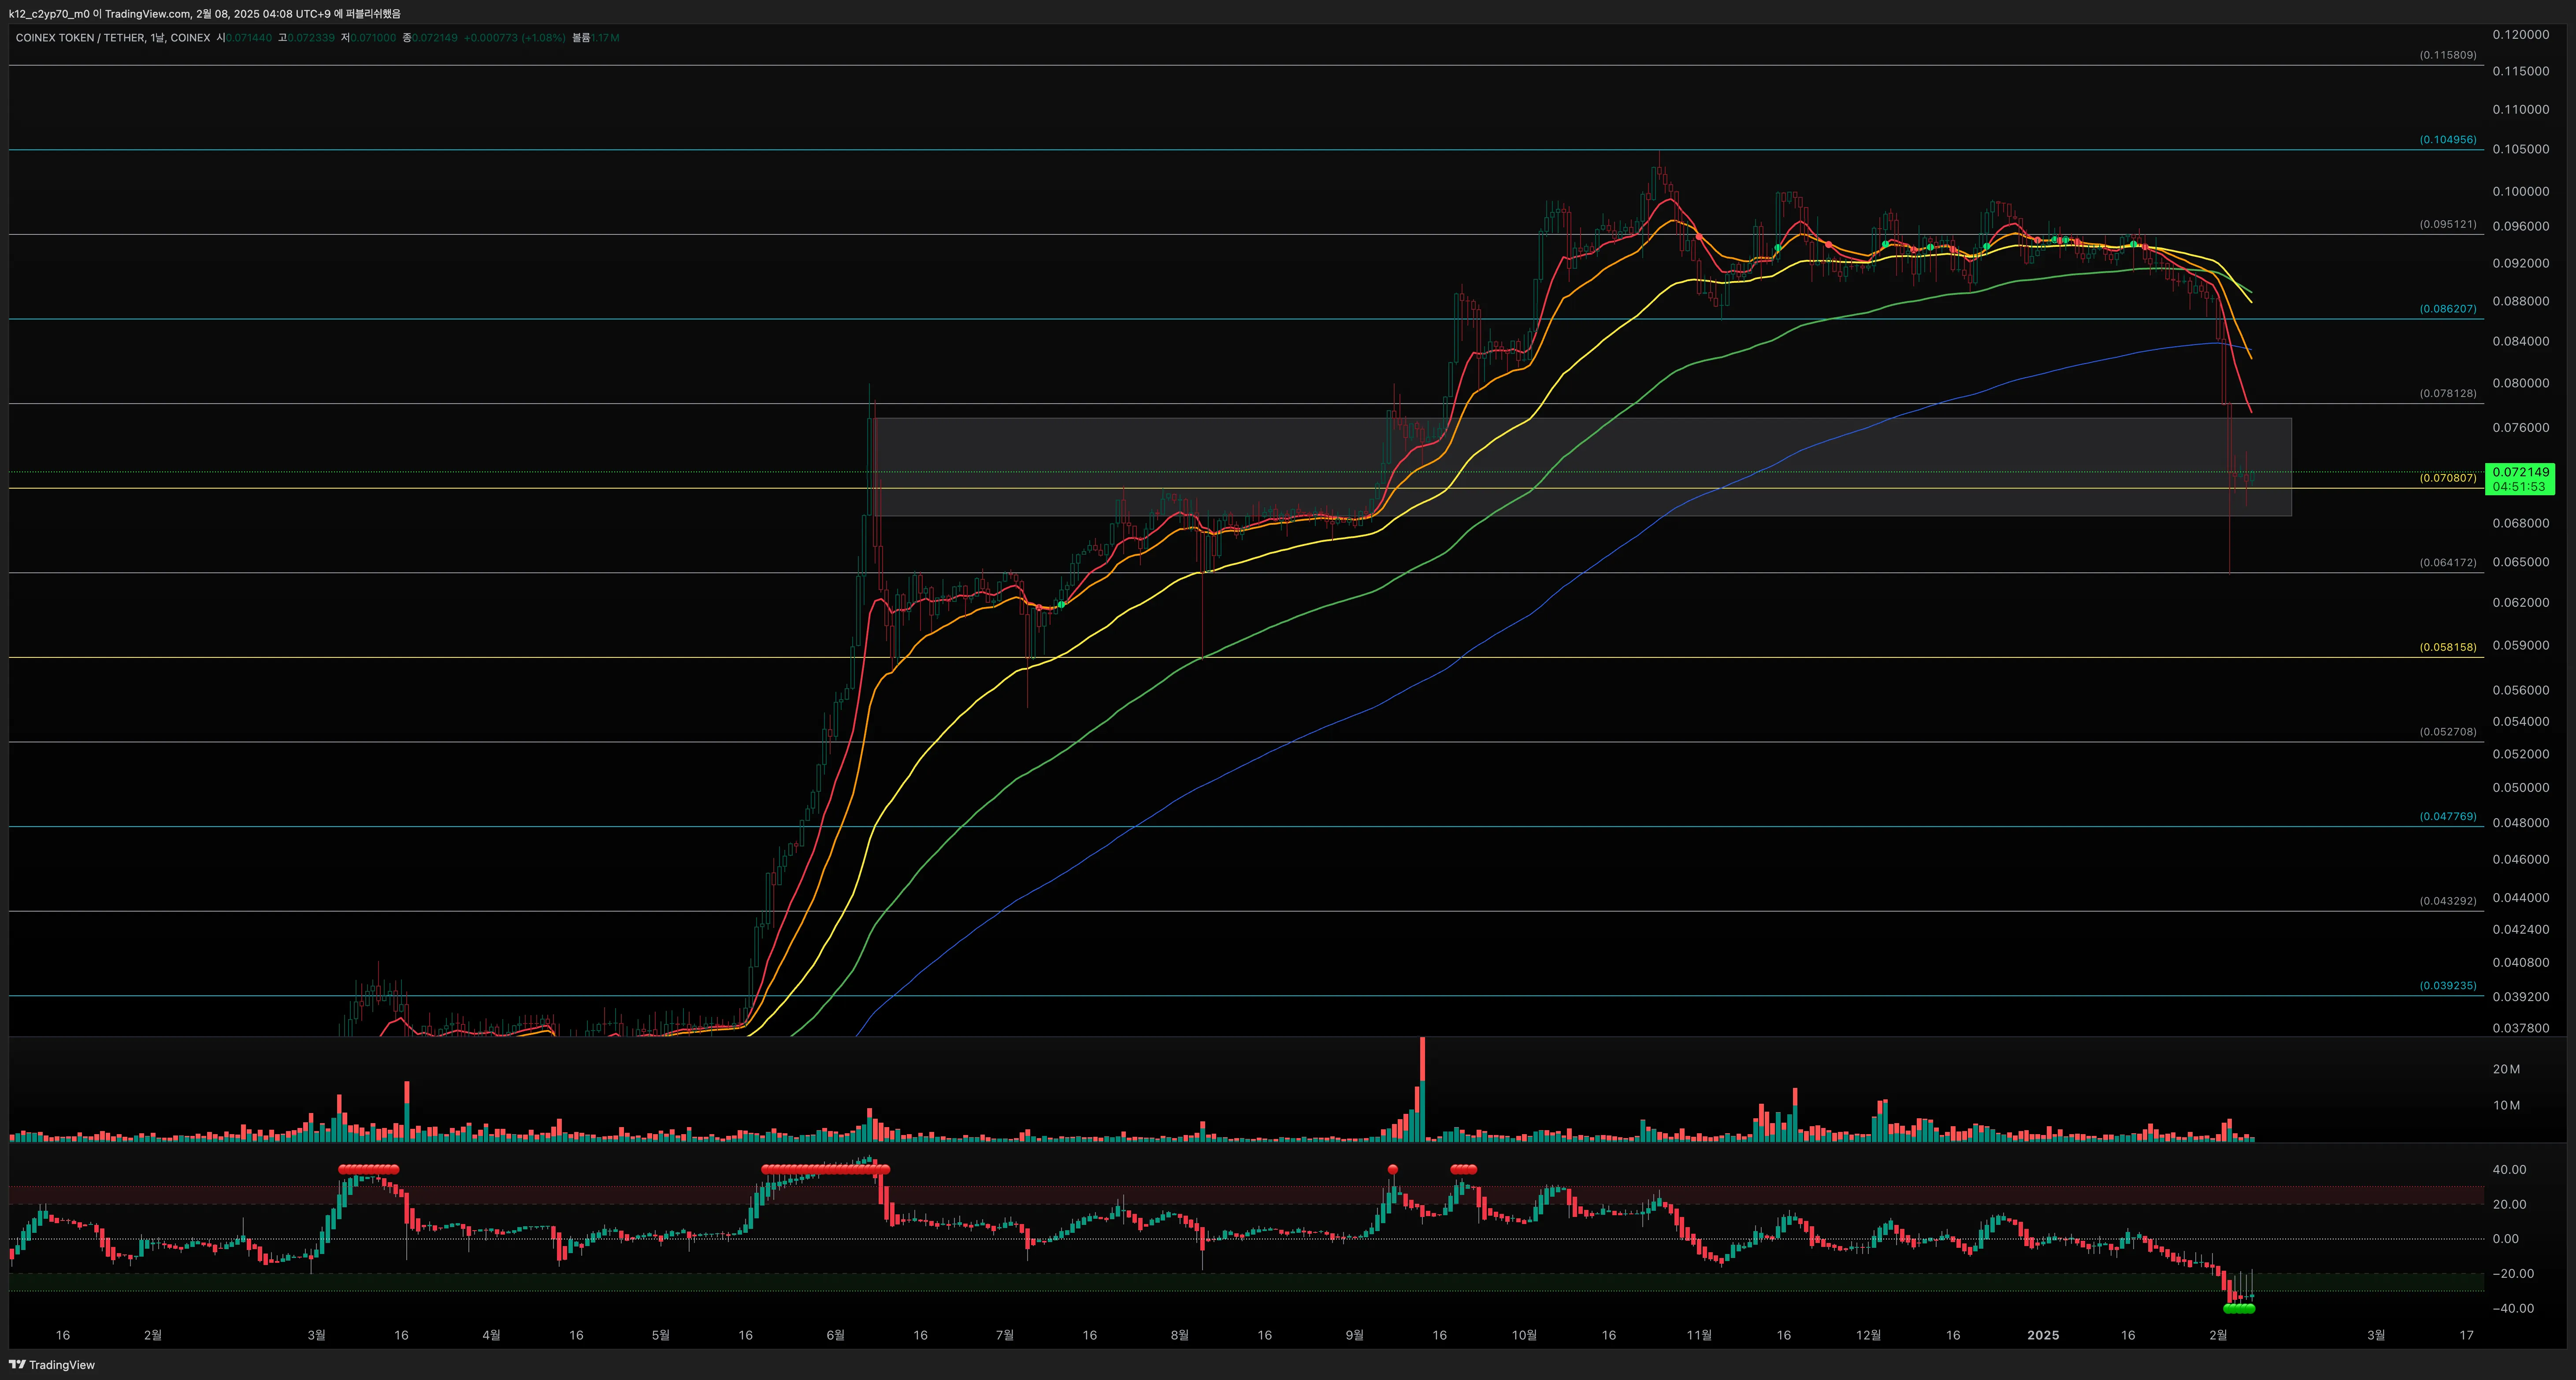This screenshot has height=1380, width=2576.
Task: Click the 6월 label on time axis
Action: (835, 1335)
